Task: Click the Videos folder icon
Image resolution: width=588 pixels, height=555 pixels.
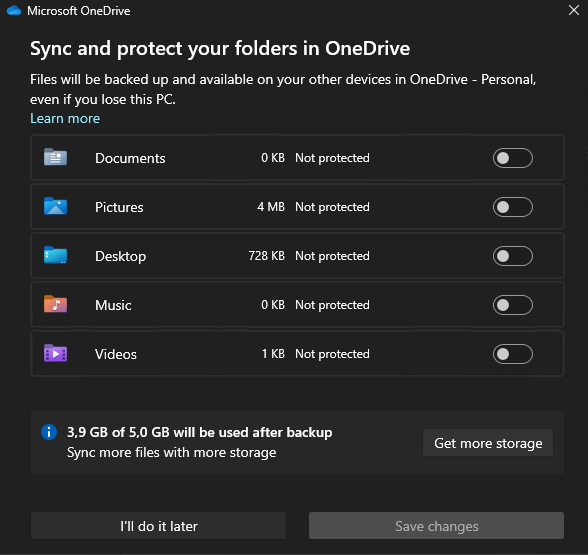Action: click(56, 353)
